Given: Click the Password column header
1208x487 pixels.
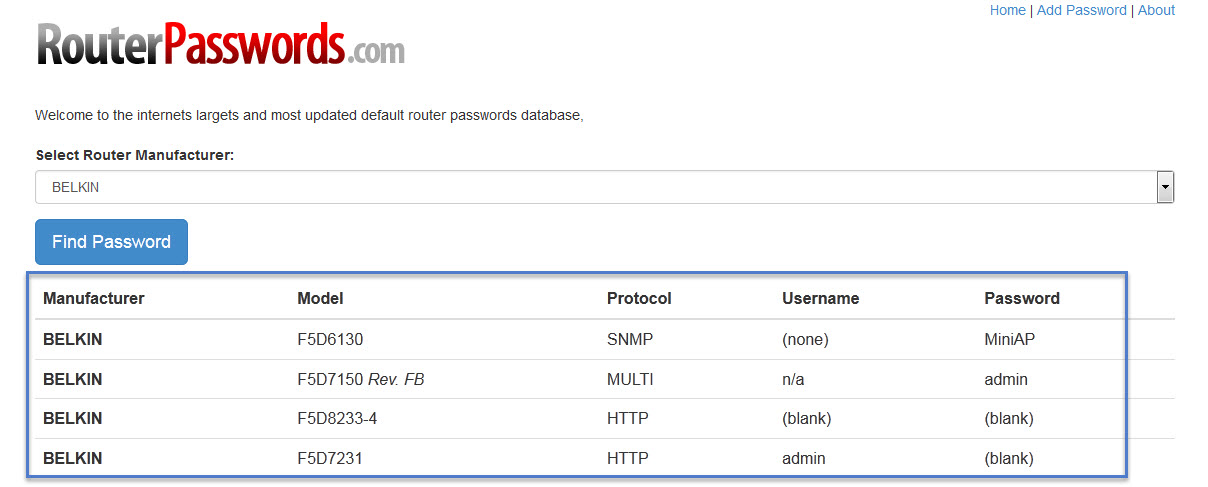Looking at the screenshot, I should coord(1022,298).
